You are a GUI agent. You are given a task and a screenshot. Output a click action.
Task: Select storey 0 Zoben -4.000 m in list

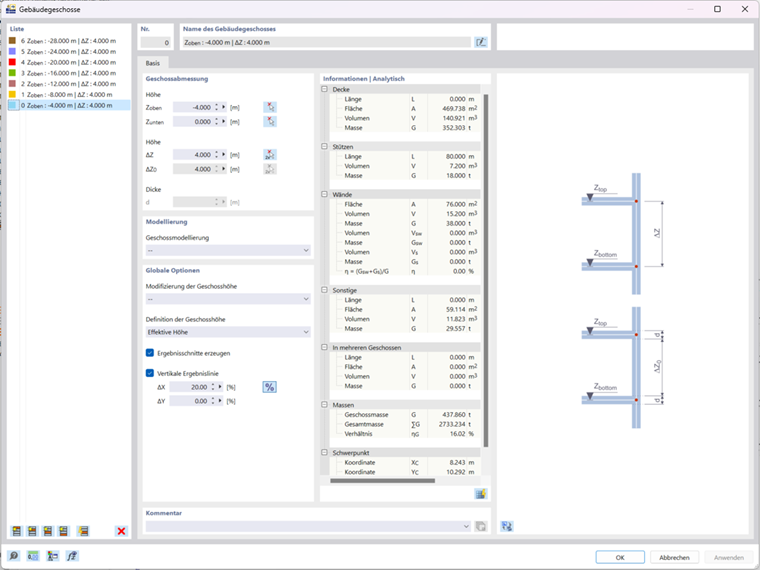coord(69,105)
